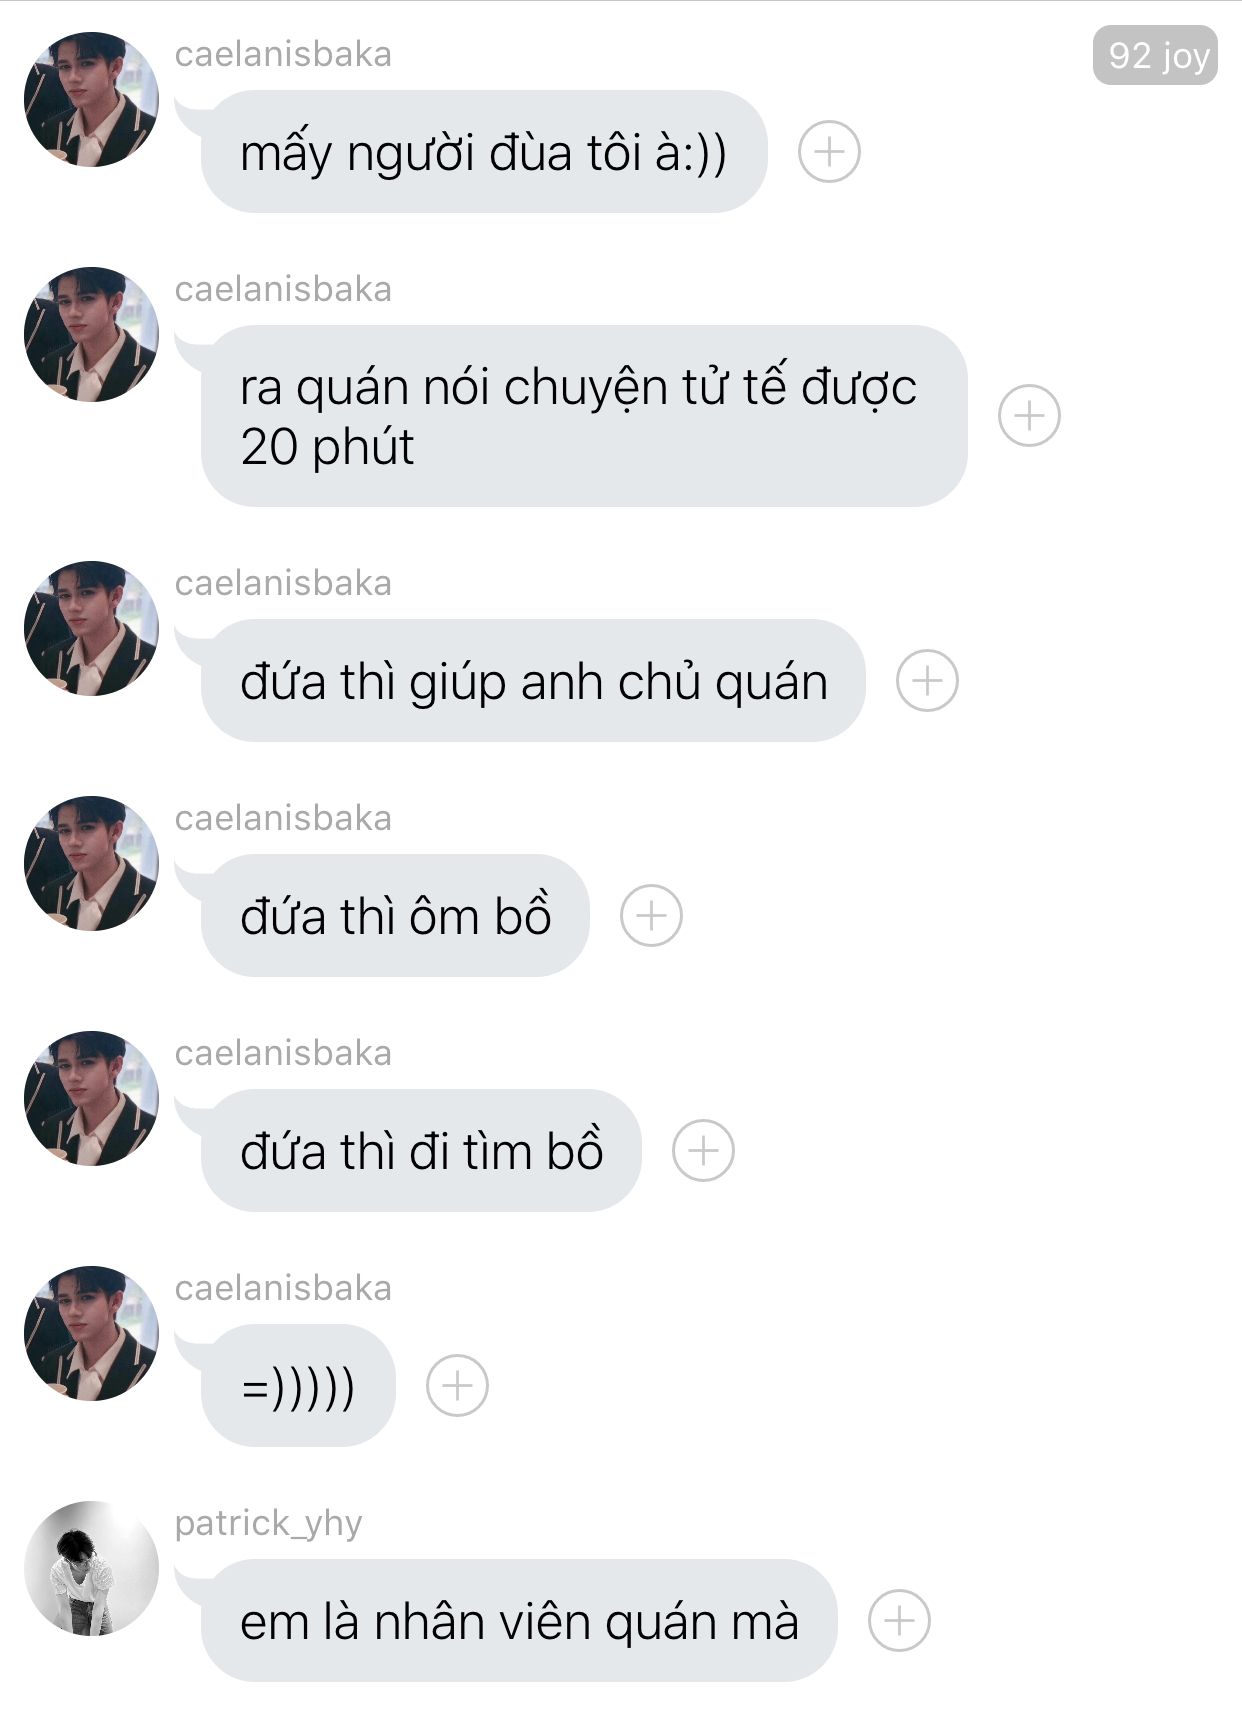
Task: Tap plus icon next to "20 phút" message
Action: (1029, 415)
